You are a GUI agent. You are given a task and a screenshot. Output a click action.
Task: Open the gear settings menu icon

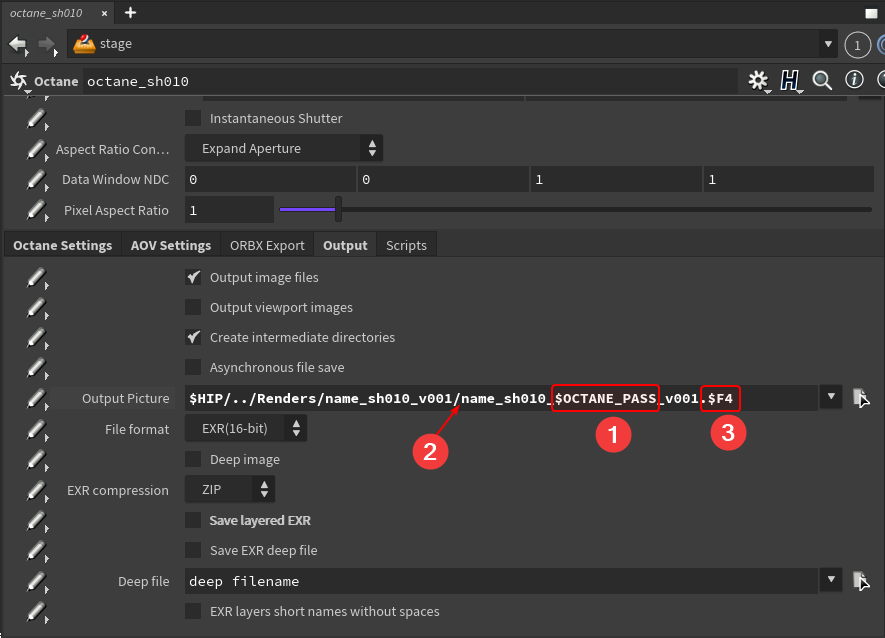(x=758, y=81)
